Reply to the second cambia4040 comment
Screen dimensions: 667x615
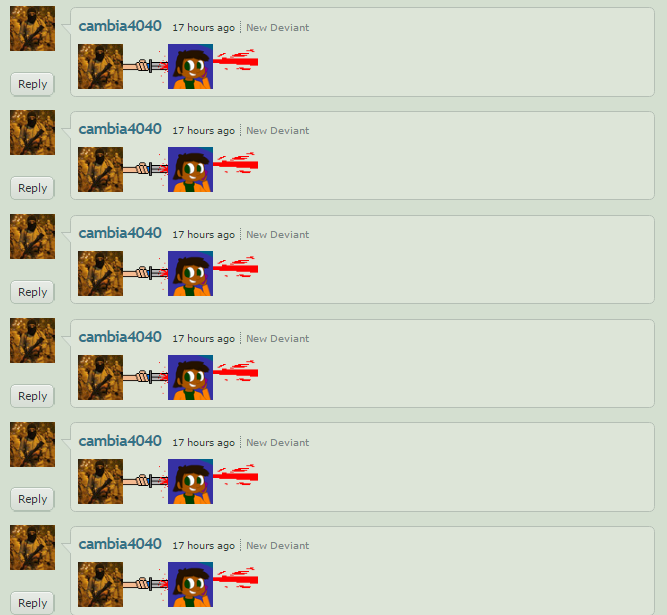[x=32, y=188]
